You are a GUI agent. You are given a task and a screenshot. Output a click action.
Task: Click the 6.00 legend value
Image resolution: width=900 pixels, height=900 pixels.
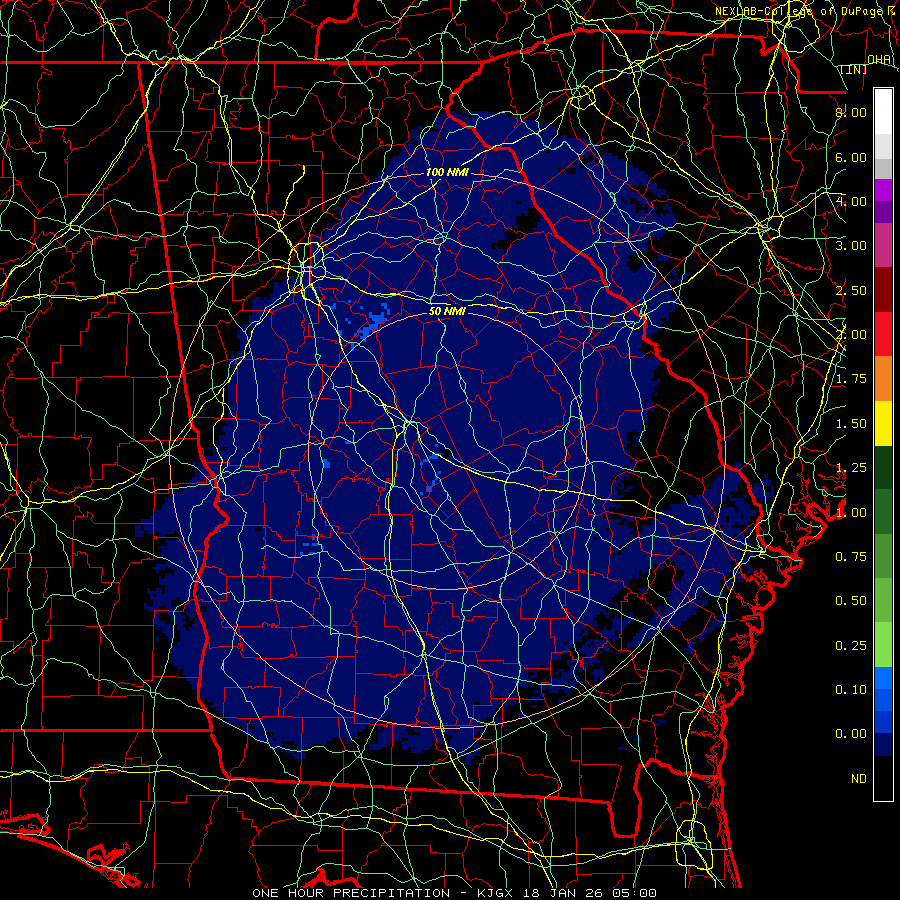tap(851, 157)
